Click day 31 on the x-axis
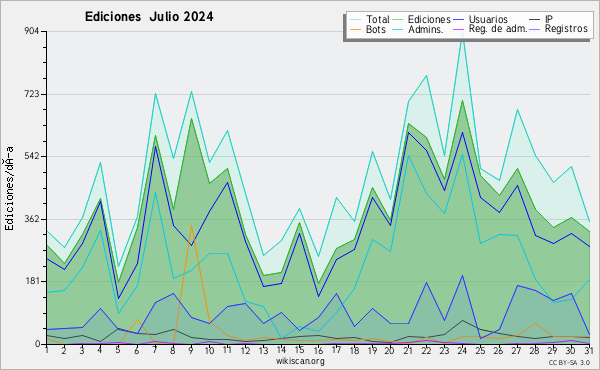This screenshot has height=370, width=600. 589,350
